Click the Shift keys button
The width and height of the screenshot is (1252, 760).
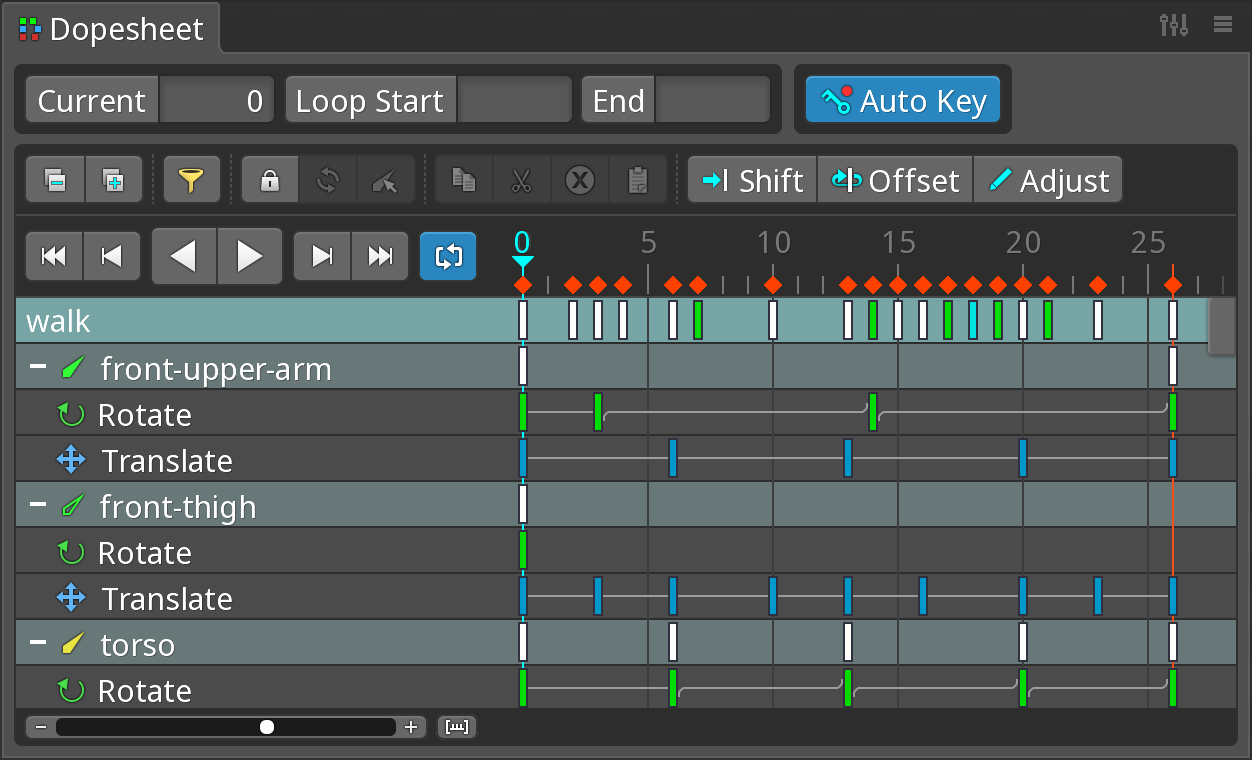(752, 181)
